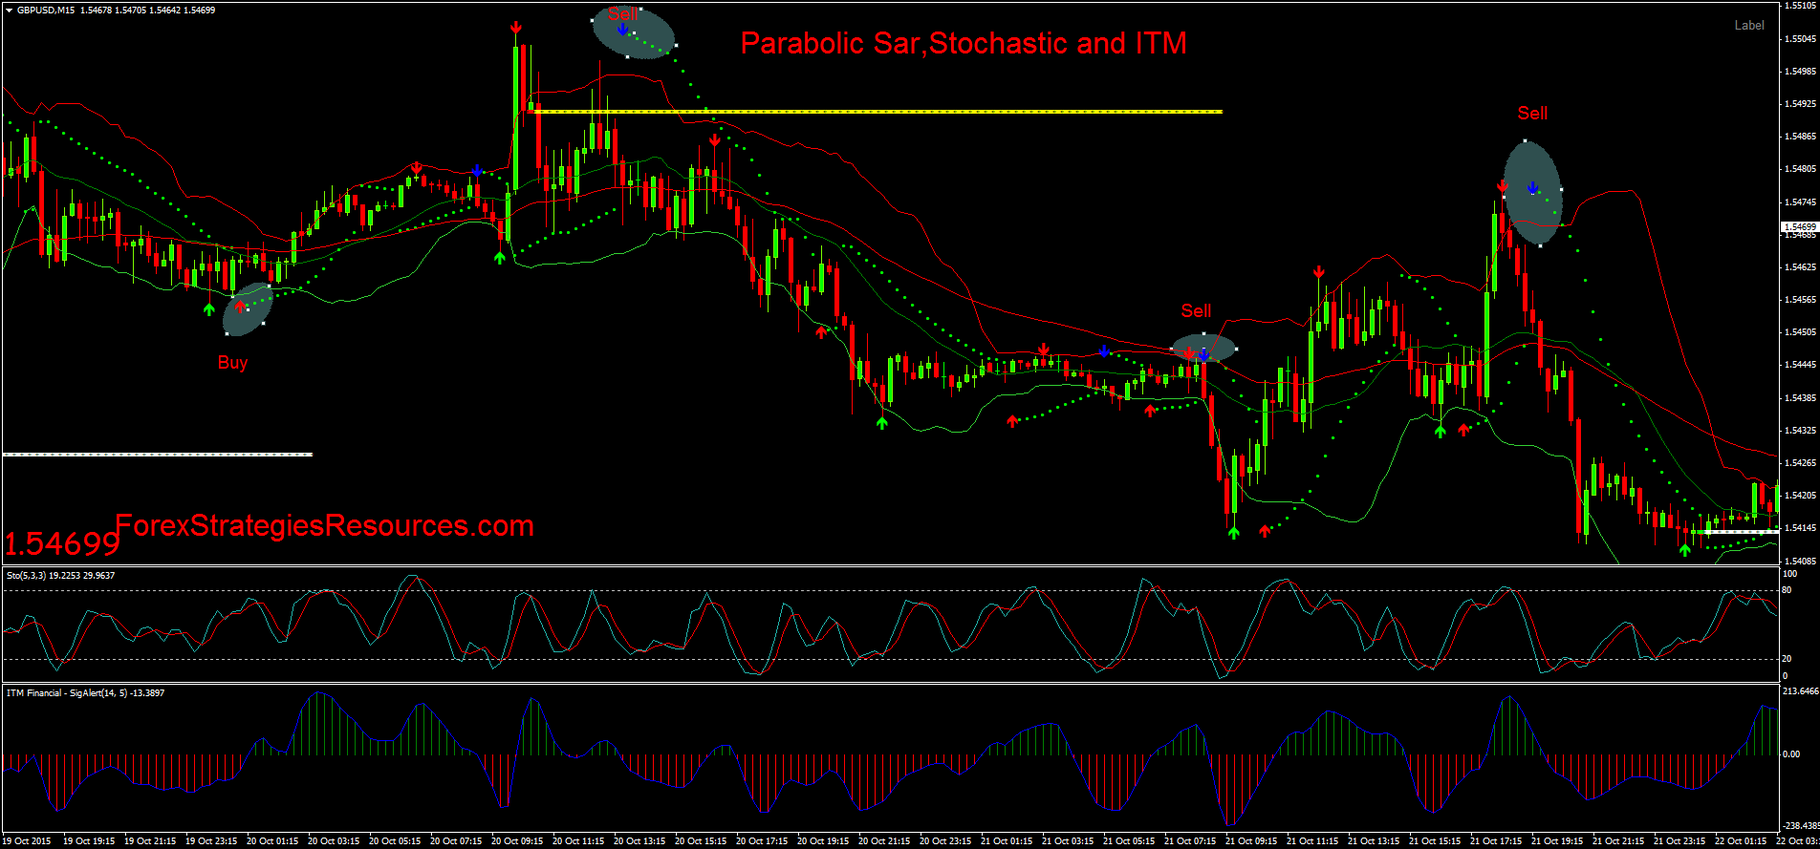Screen dimensions: 1820x849
Task: Click the time axis label 20 Oct 13:15
Action: [639, 841]
